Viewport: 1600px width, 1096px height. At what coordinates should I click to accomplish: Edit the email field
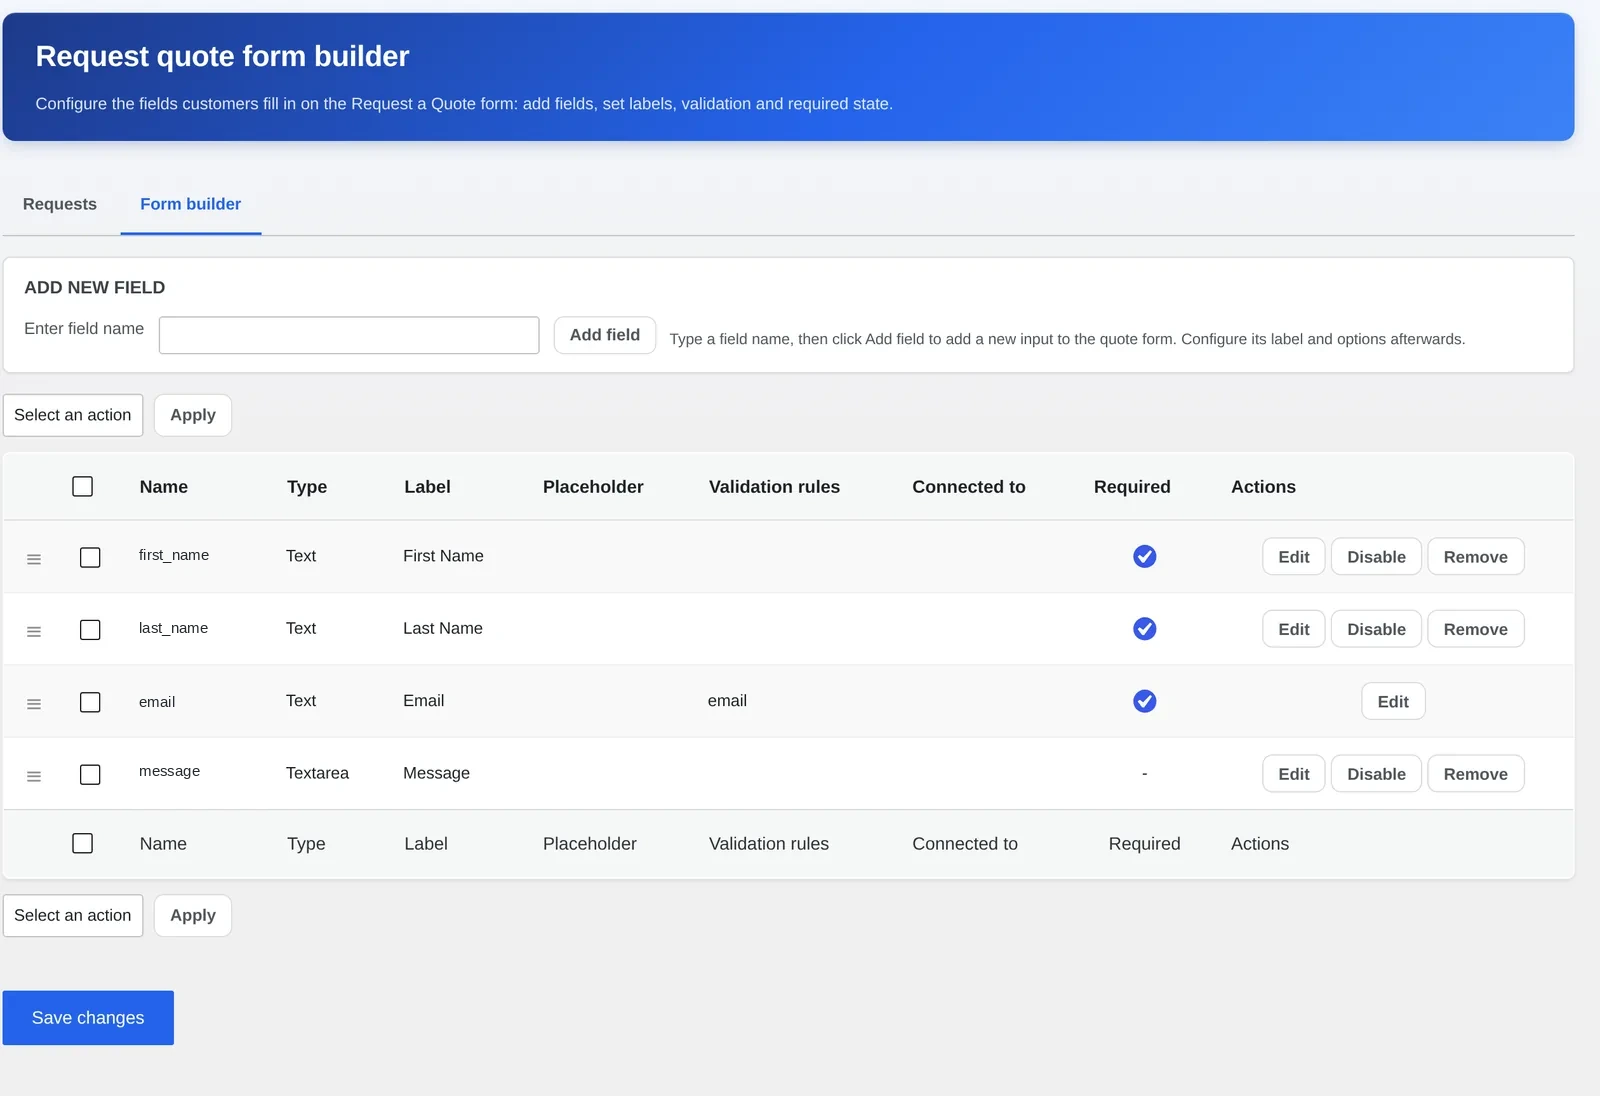(x=1393, y=701)
